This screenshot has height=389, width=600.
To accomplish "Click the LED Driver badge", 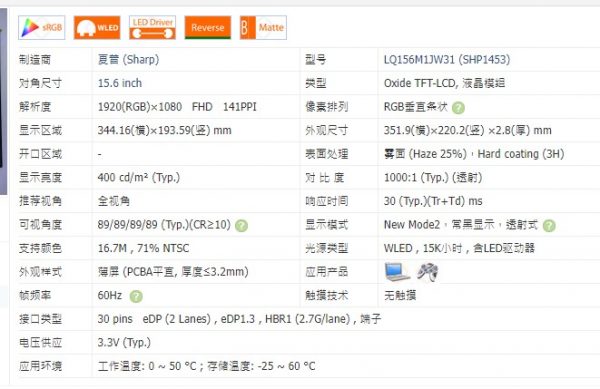I will pyautogui.click(x=152, y=28).
